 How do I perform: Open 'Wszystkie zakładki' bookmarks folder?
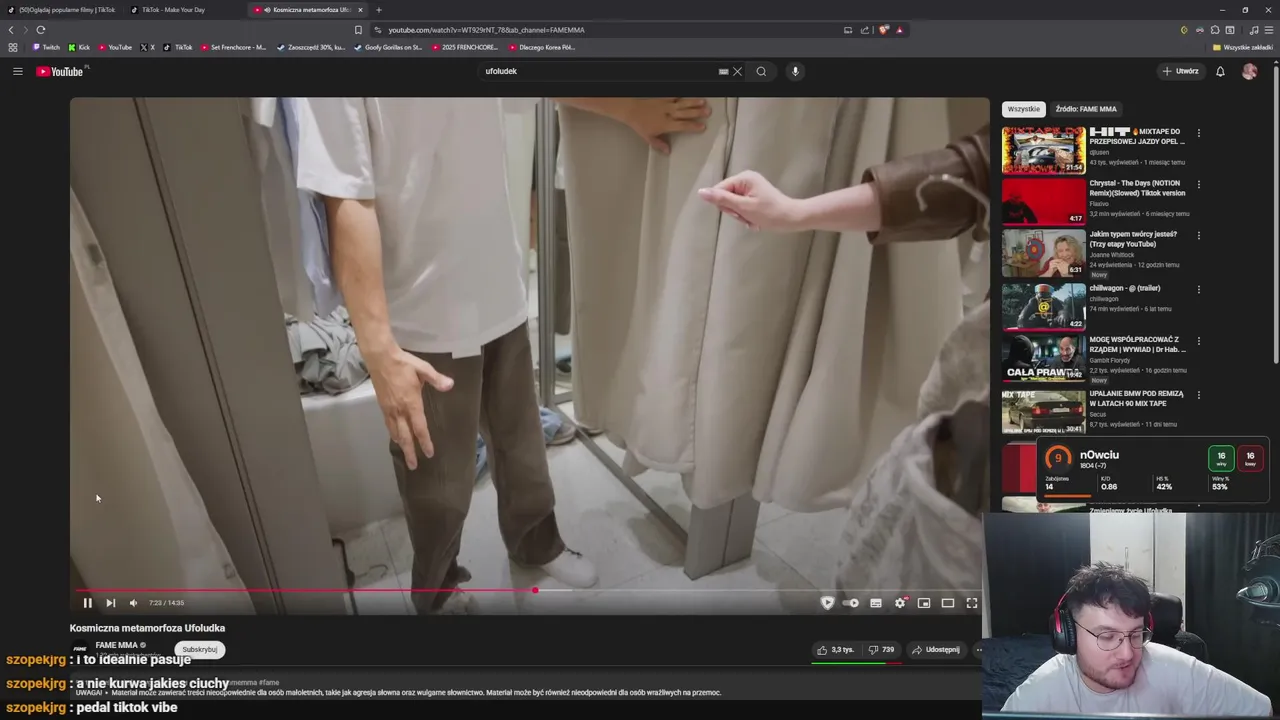[x=1243, y=47]
